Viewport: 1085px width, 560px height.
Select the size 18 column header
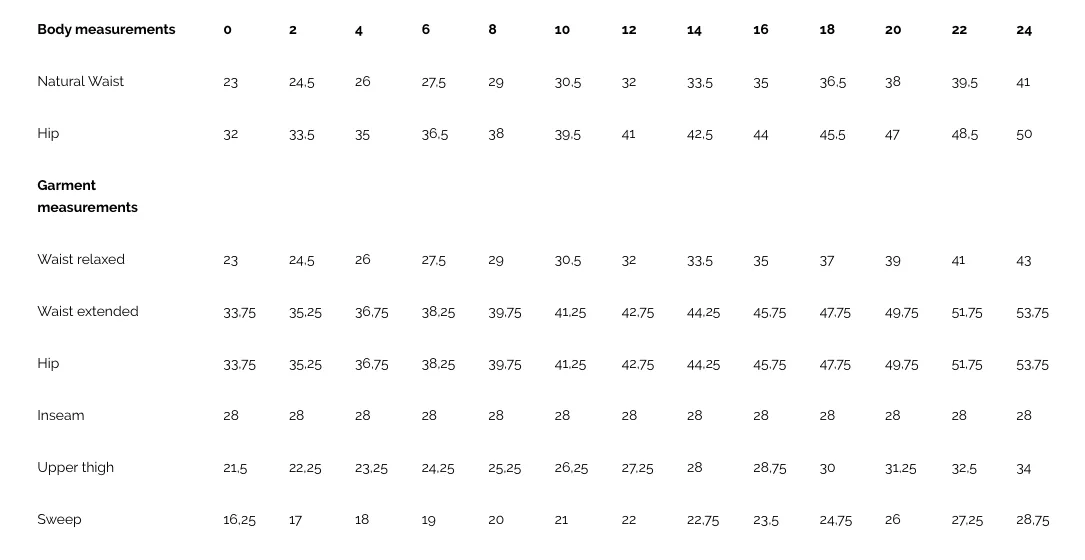(x=827, y=30)
